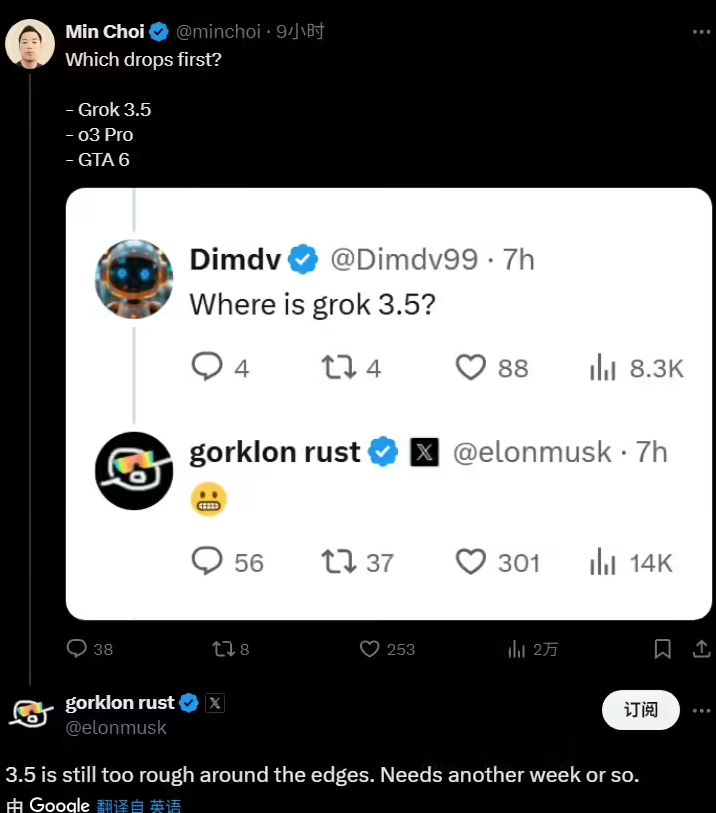This screenshot has width=716, height=813.
Task: Open the @minchoi handle link
Action: (x=219, y=32)
